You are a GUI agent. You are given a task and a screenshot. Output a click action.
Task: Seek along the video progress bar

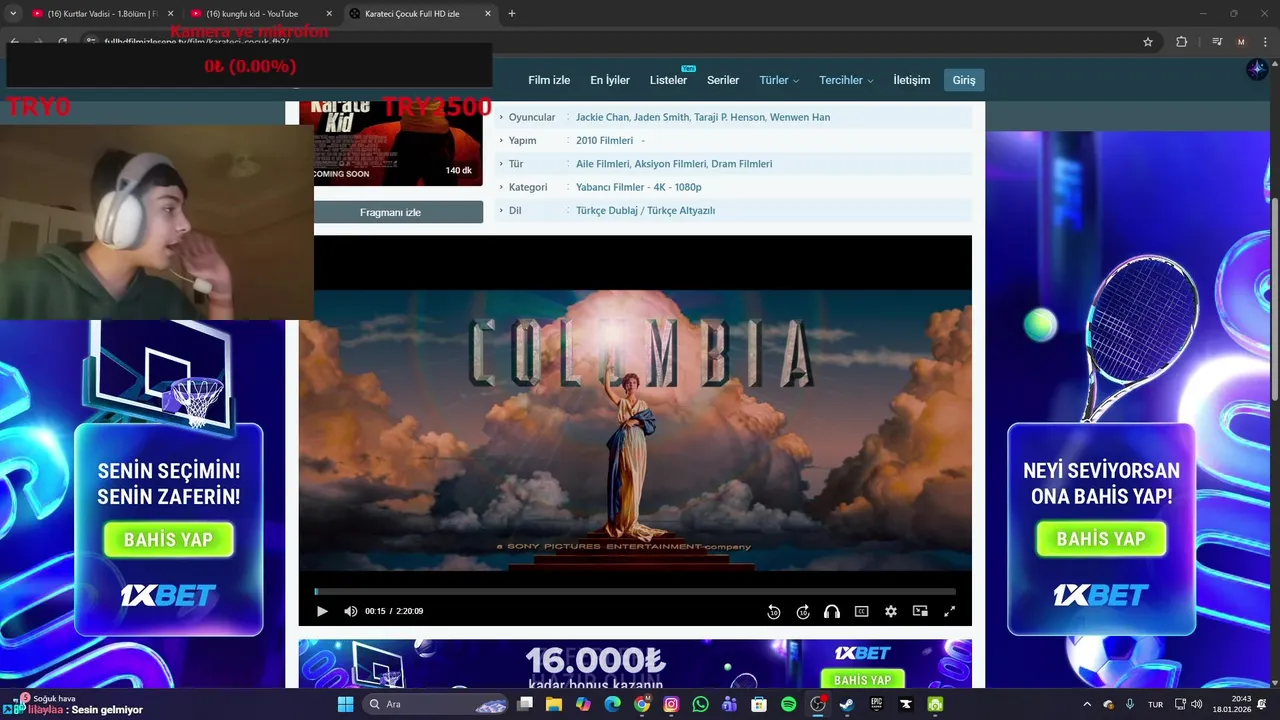point(635,592)
